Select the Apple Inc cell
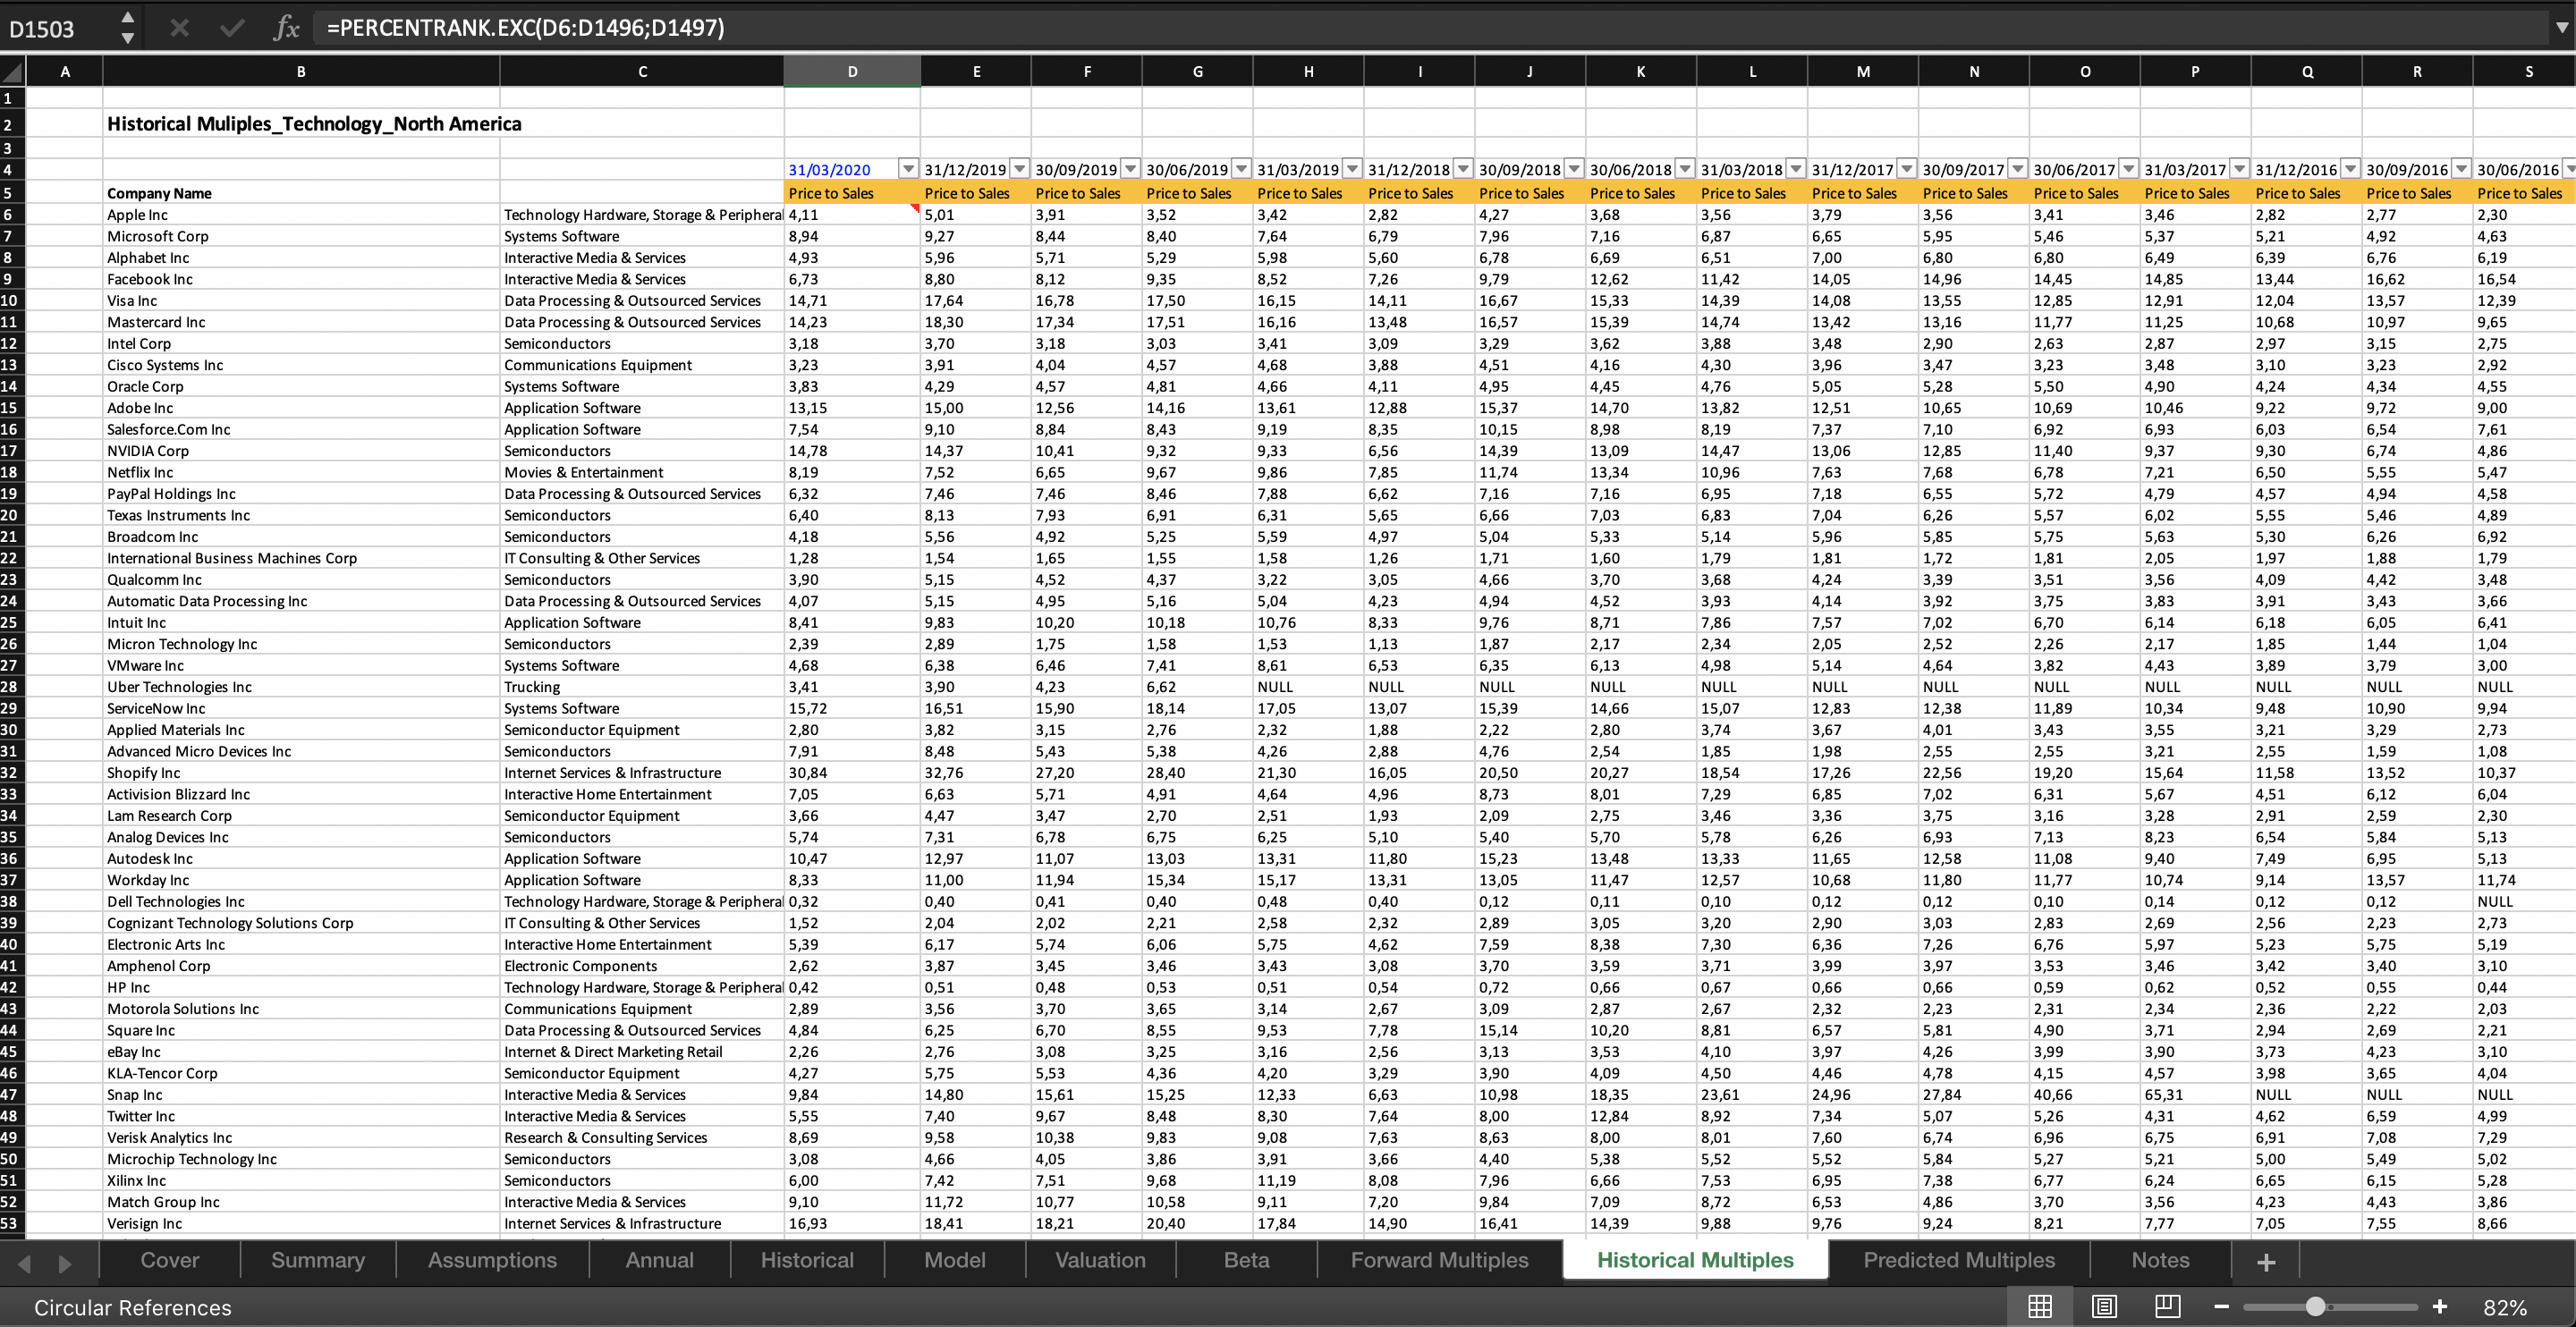The width and height of the screenshot is (2576, 1327). click(x=301, y=214)
